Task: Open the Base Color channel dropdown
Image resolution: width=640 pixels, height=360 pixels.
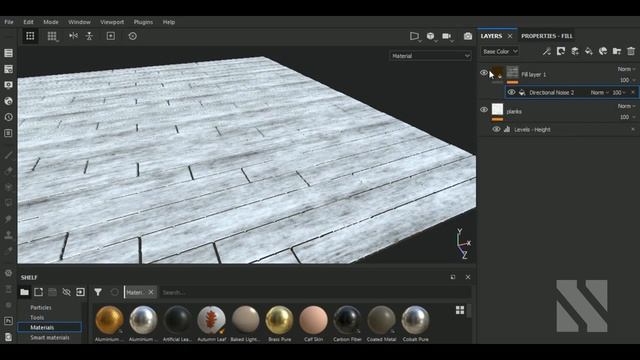Action: click(x=500, y=51)
